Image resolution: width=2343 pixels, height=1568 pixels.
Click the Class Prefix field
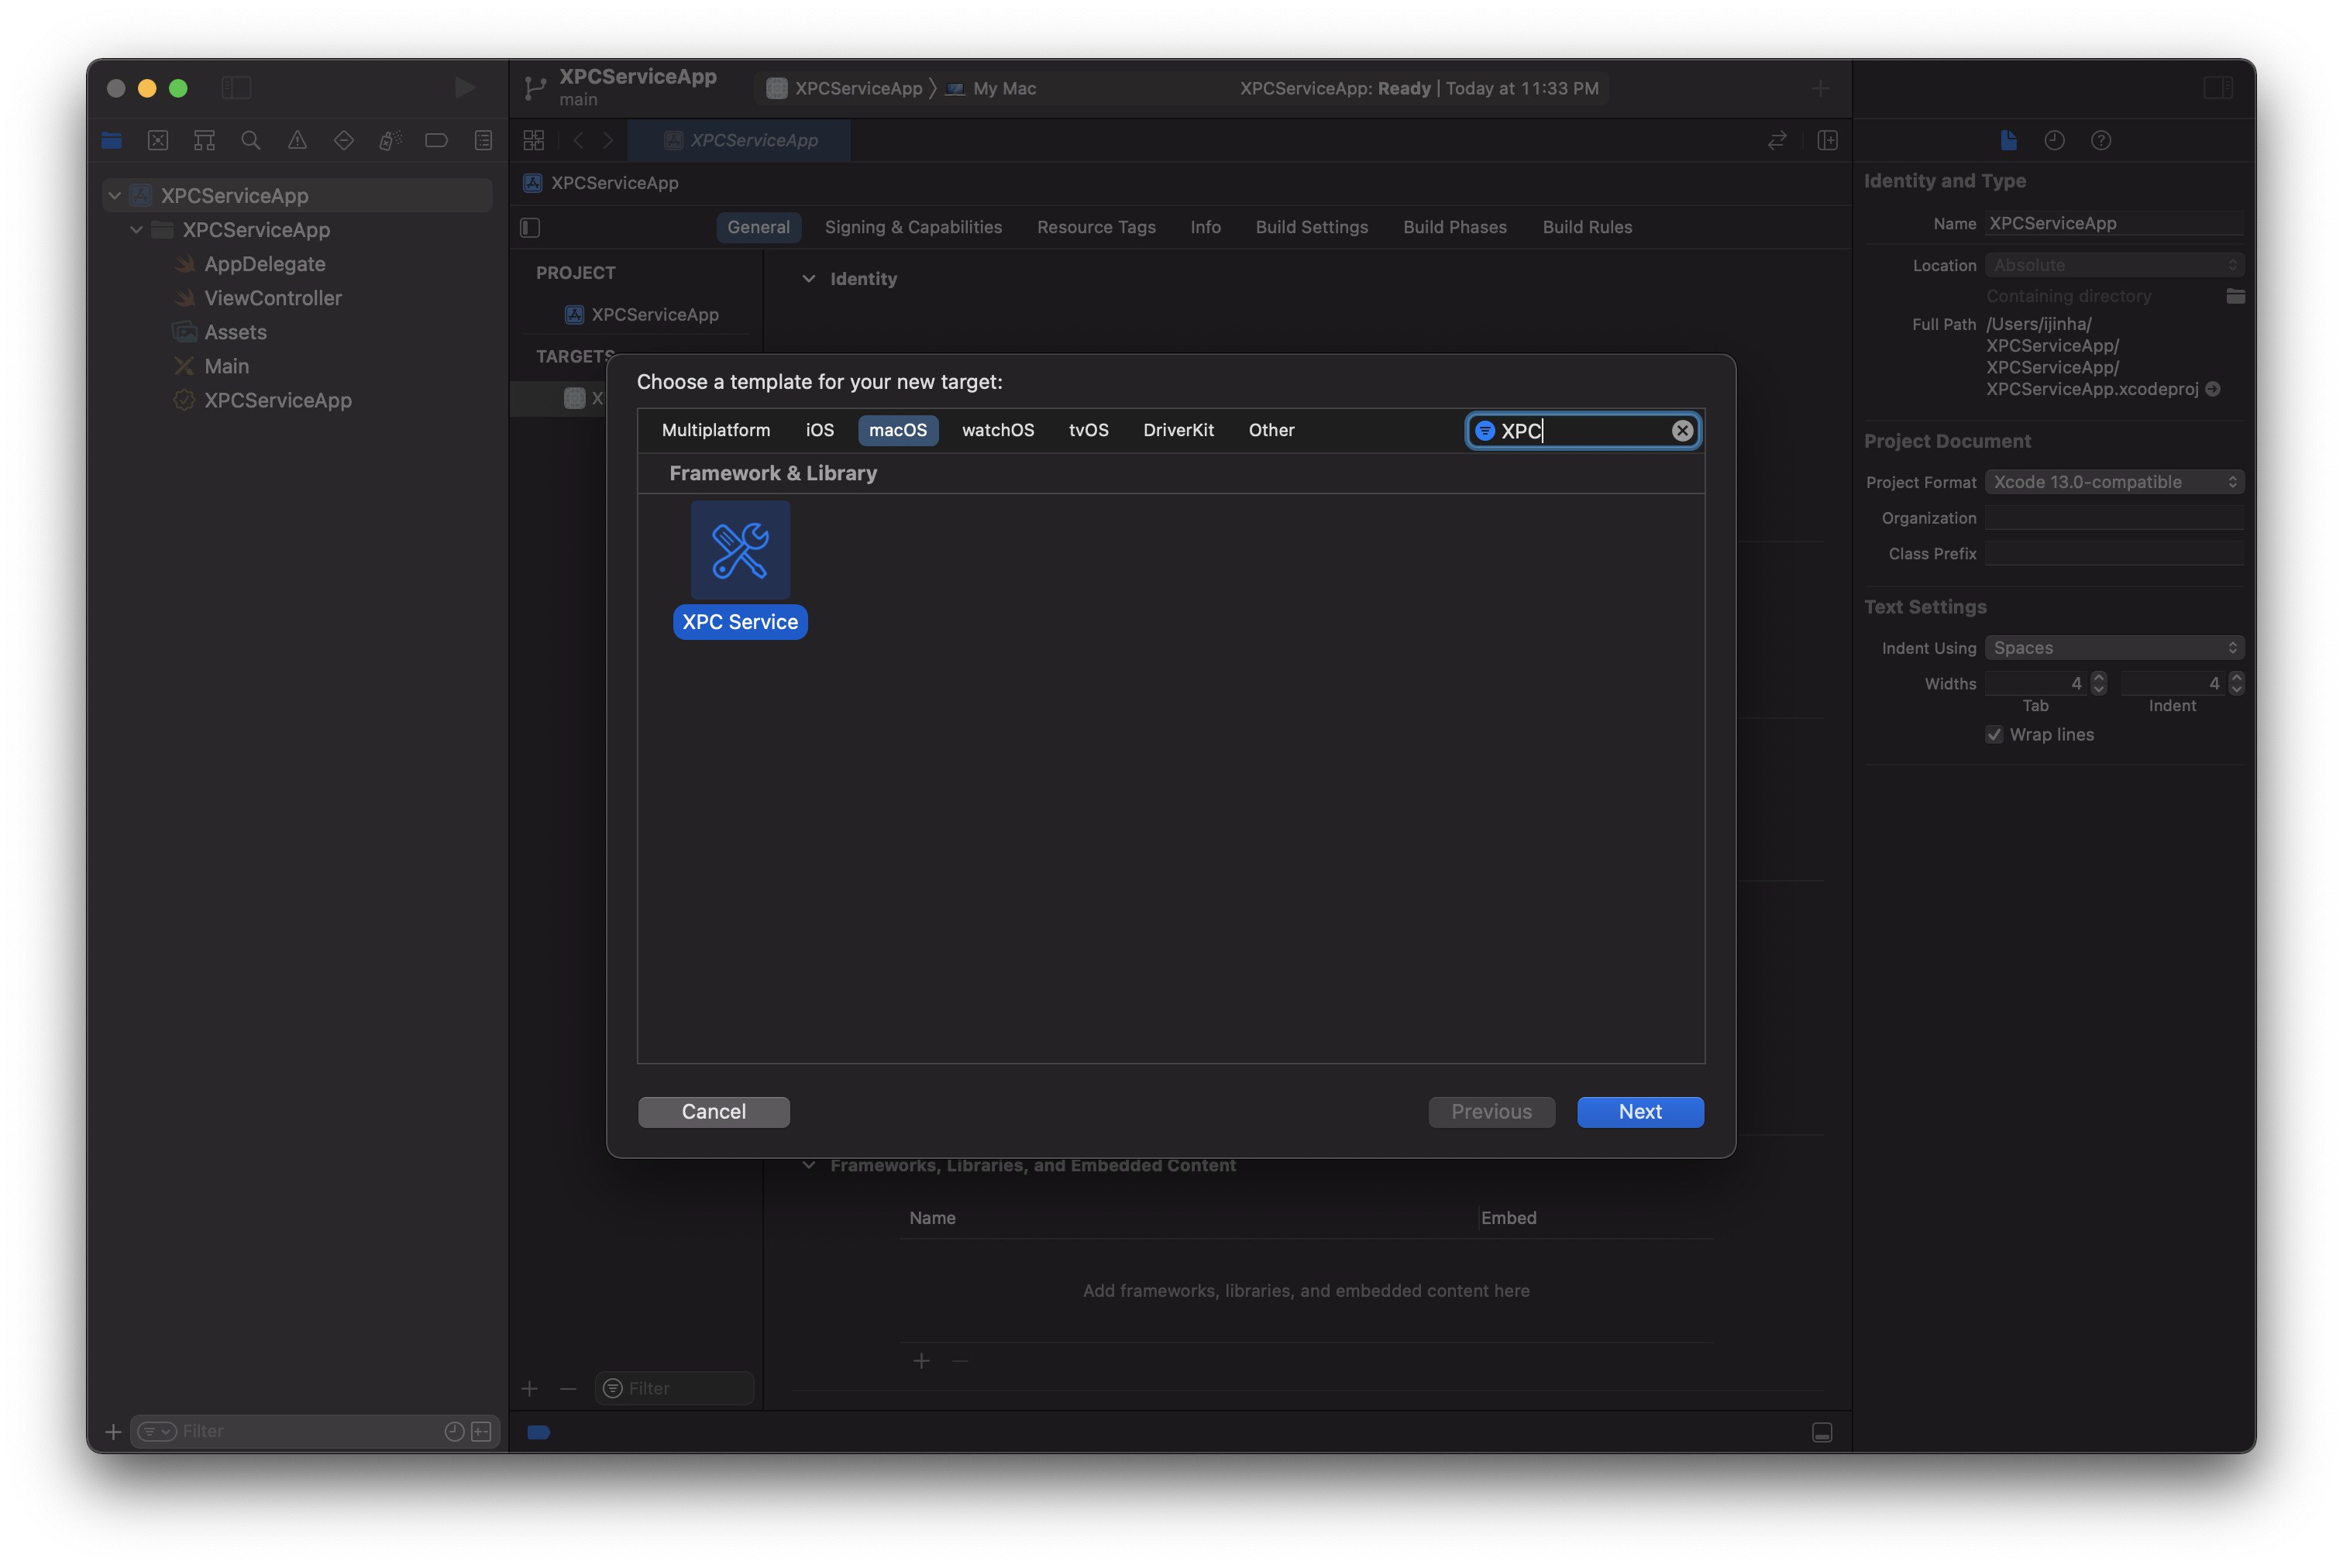click(2114, 554)
